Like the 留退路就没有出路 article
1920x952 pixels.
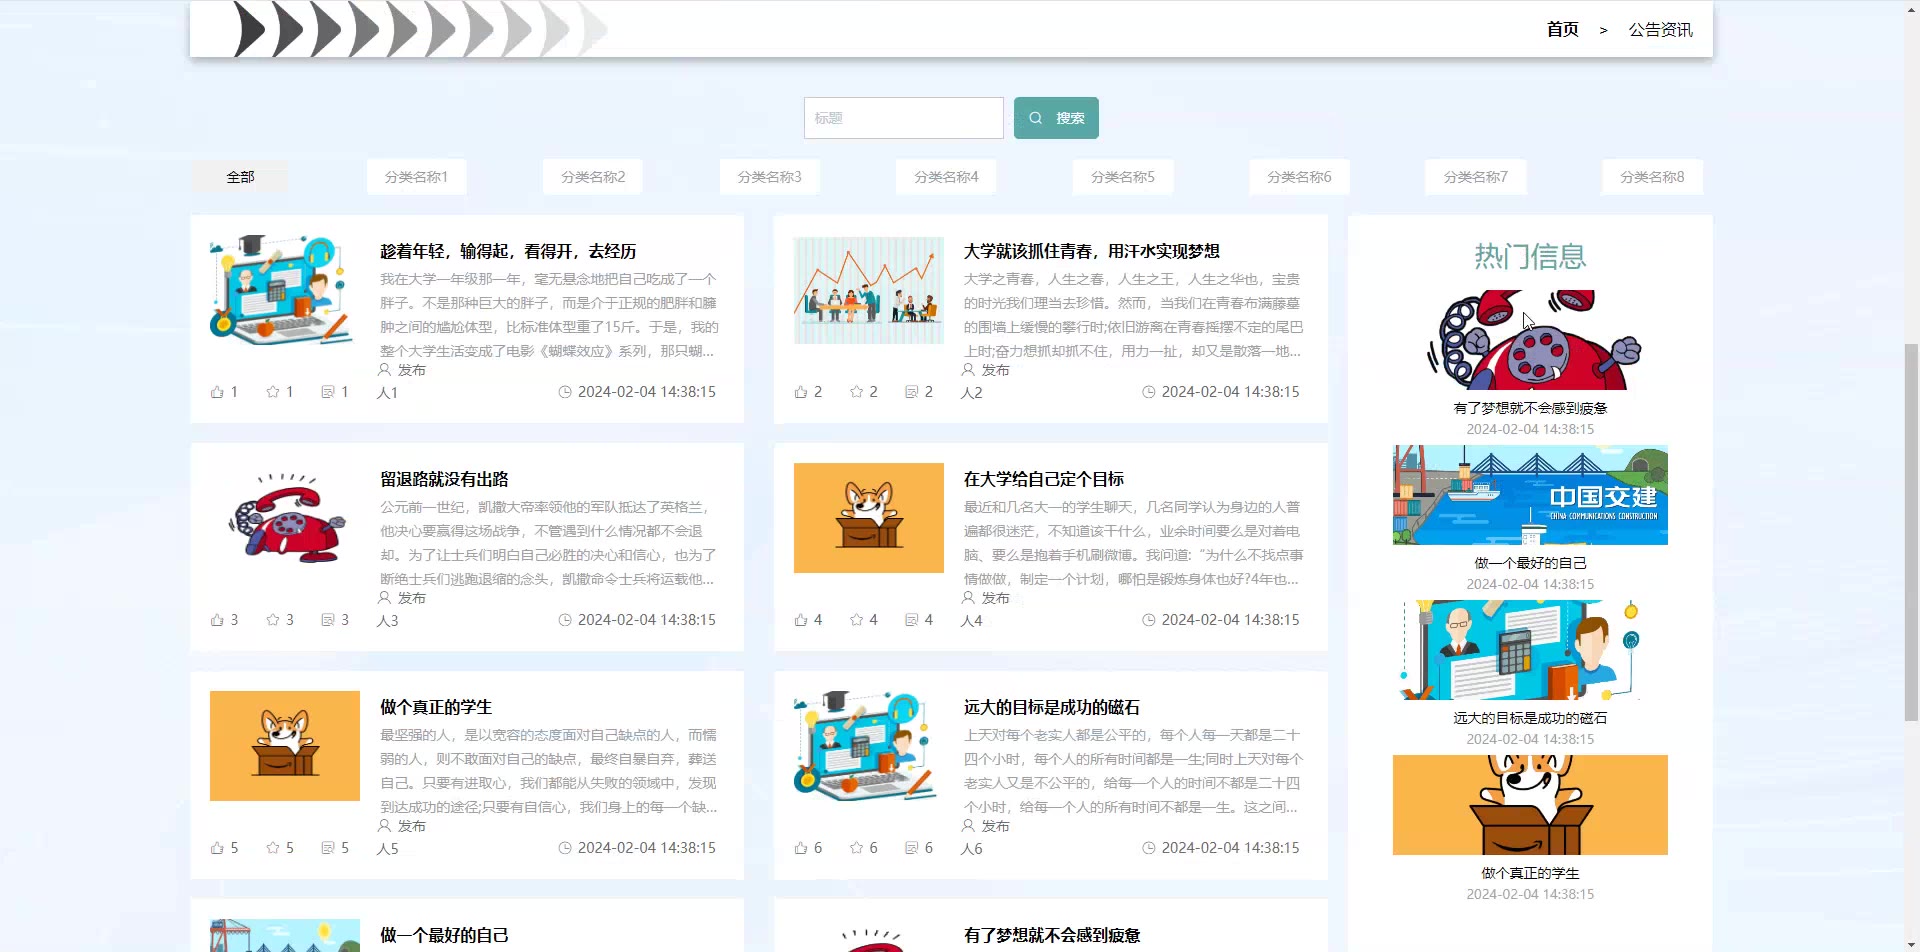[x=217, y=620]
